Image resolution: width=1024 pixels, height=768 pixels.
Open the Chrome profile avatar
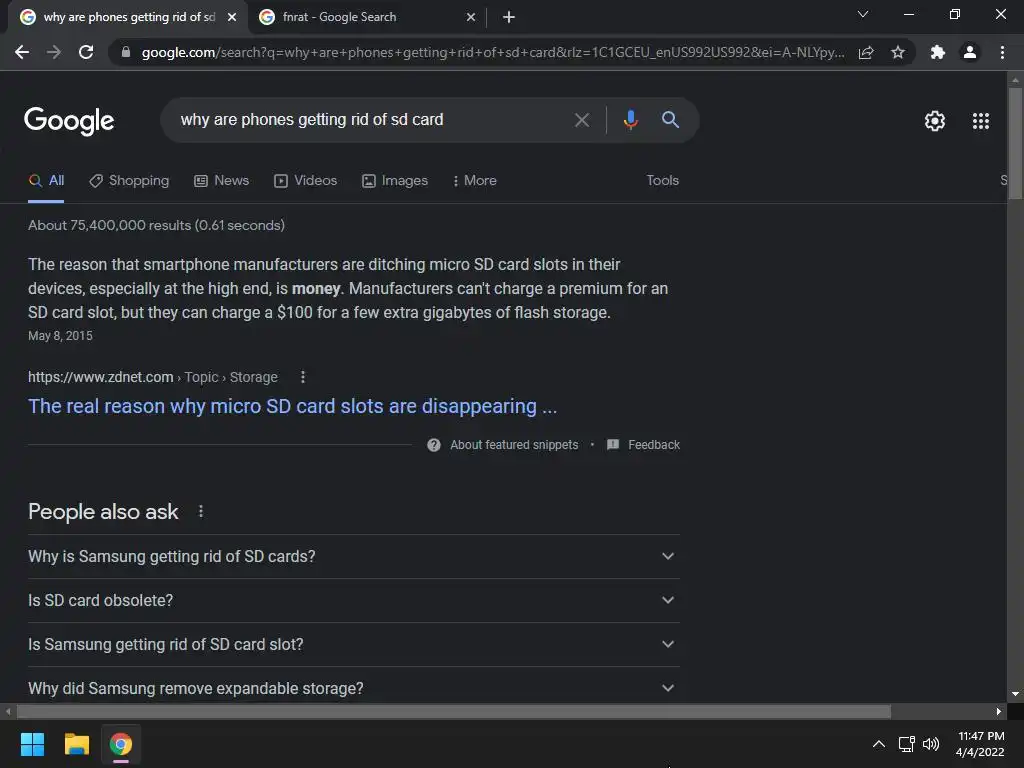970,52
